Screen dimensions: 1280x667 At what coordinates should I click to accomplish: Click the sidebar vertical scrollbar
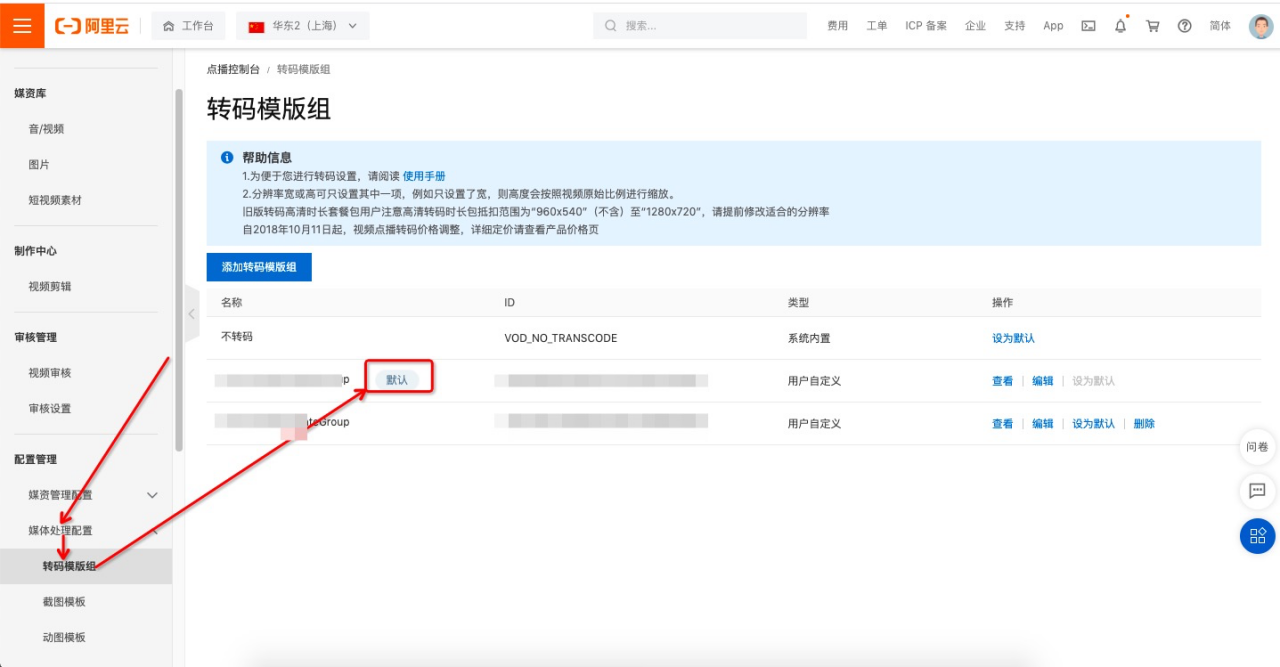tap(179, 270)
